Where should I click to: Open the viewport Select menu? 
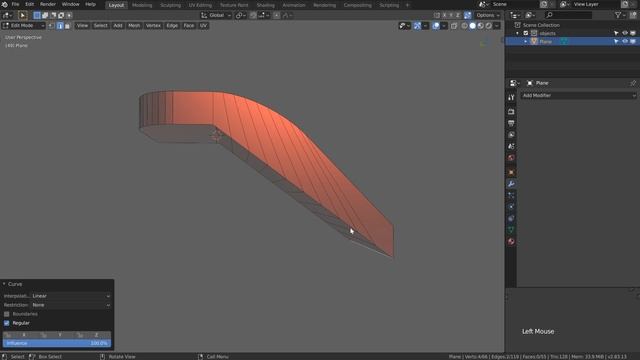coord(100,26)
